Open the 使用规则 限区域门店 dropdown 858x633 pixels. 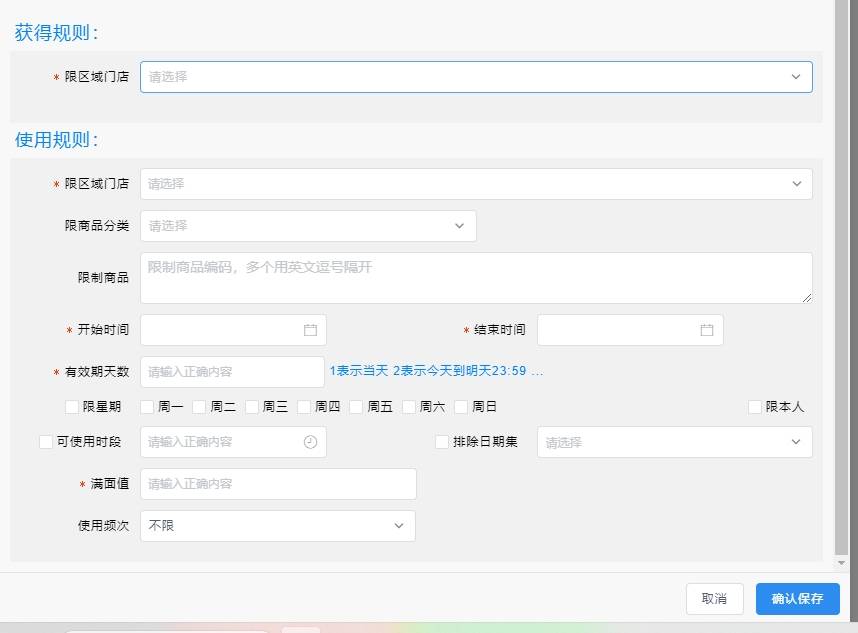click(x=476, y=184)
